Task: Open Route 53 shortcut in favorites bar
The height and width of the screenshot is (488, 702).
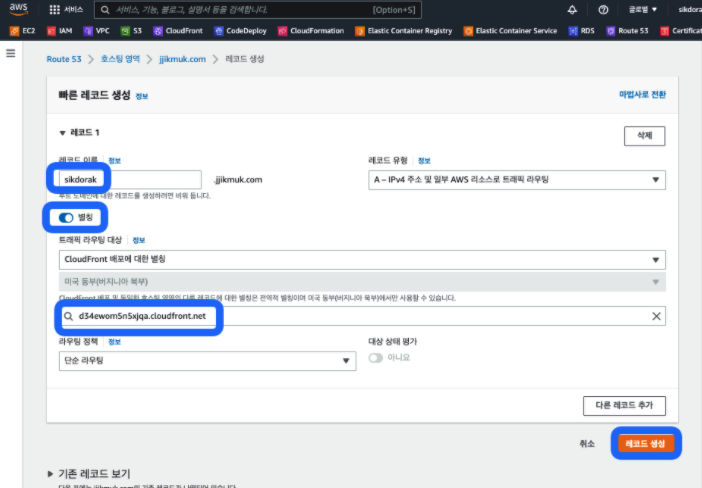Action: tap(627, 31)
